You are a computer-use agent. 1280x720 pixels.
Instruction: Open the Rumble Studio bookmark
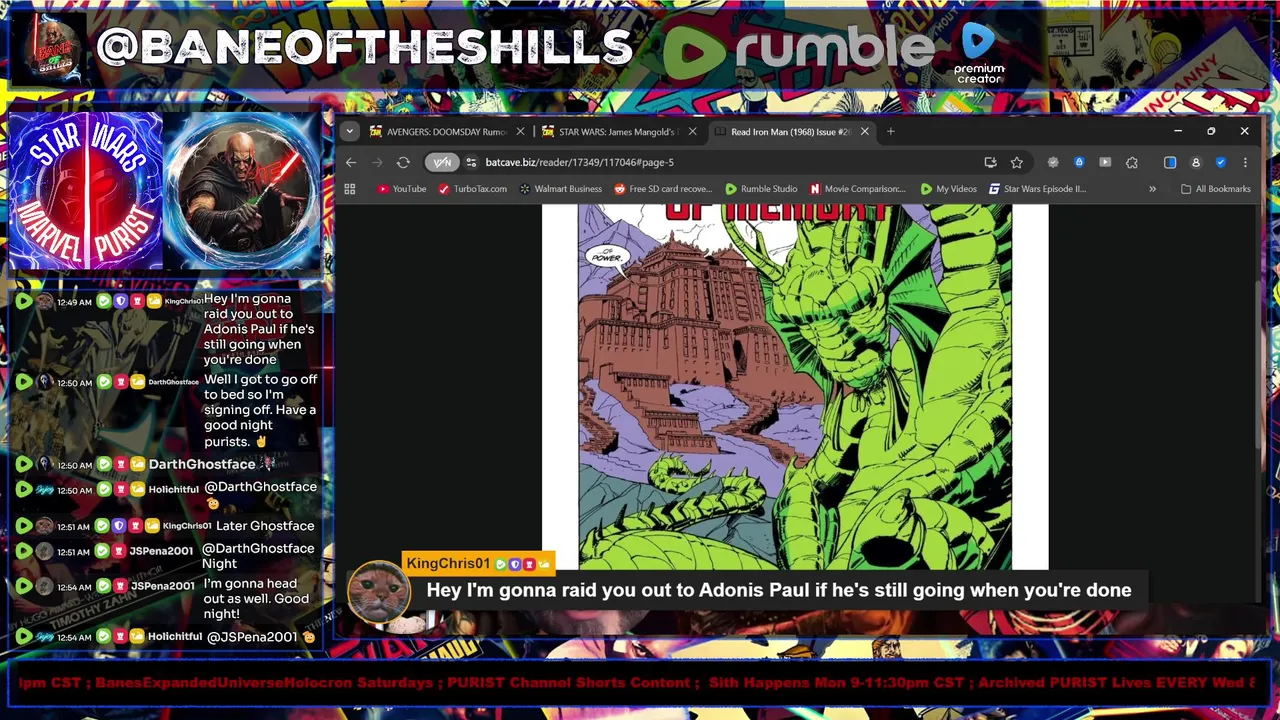761,189
